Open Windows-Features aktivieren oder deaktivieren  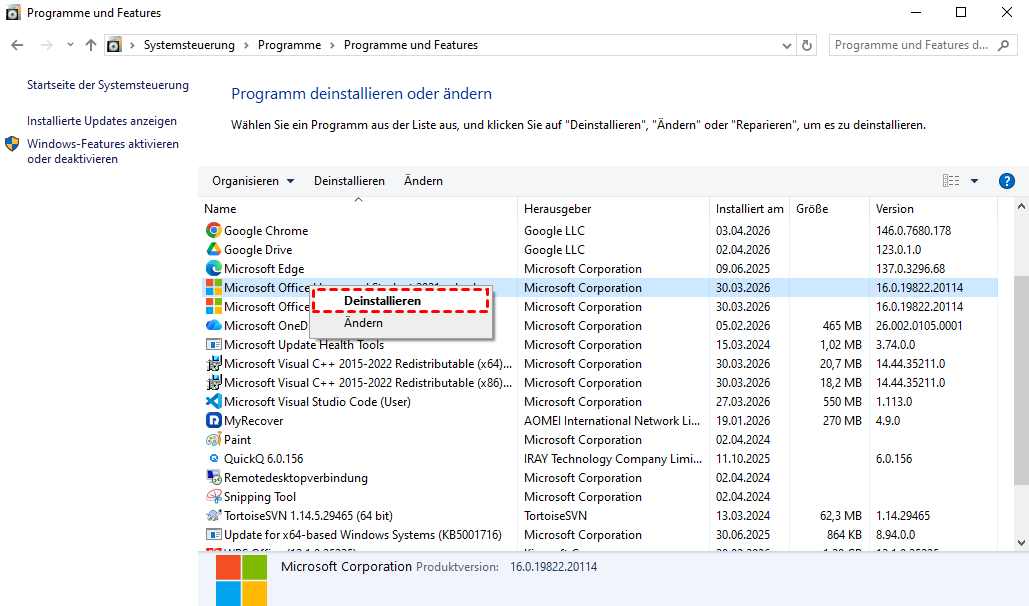[x=102, y=151]
